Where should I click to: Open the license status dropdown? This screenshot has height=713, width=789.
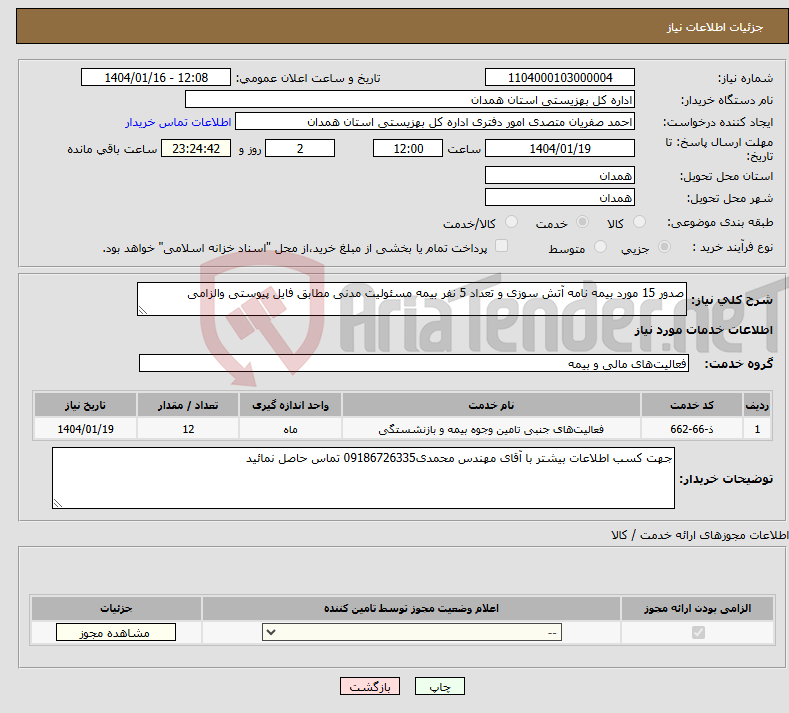pos(412,632)
